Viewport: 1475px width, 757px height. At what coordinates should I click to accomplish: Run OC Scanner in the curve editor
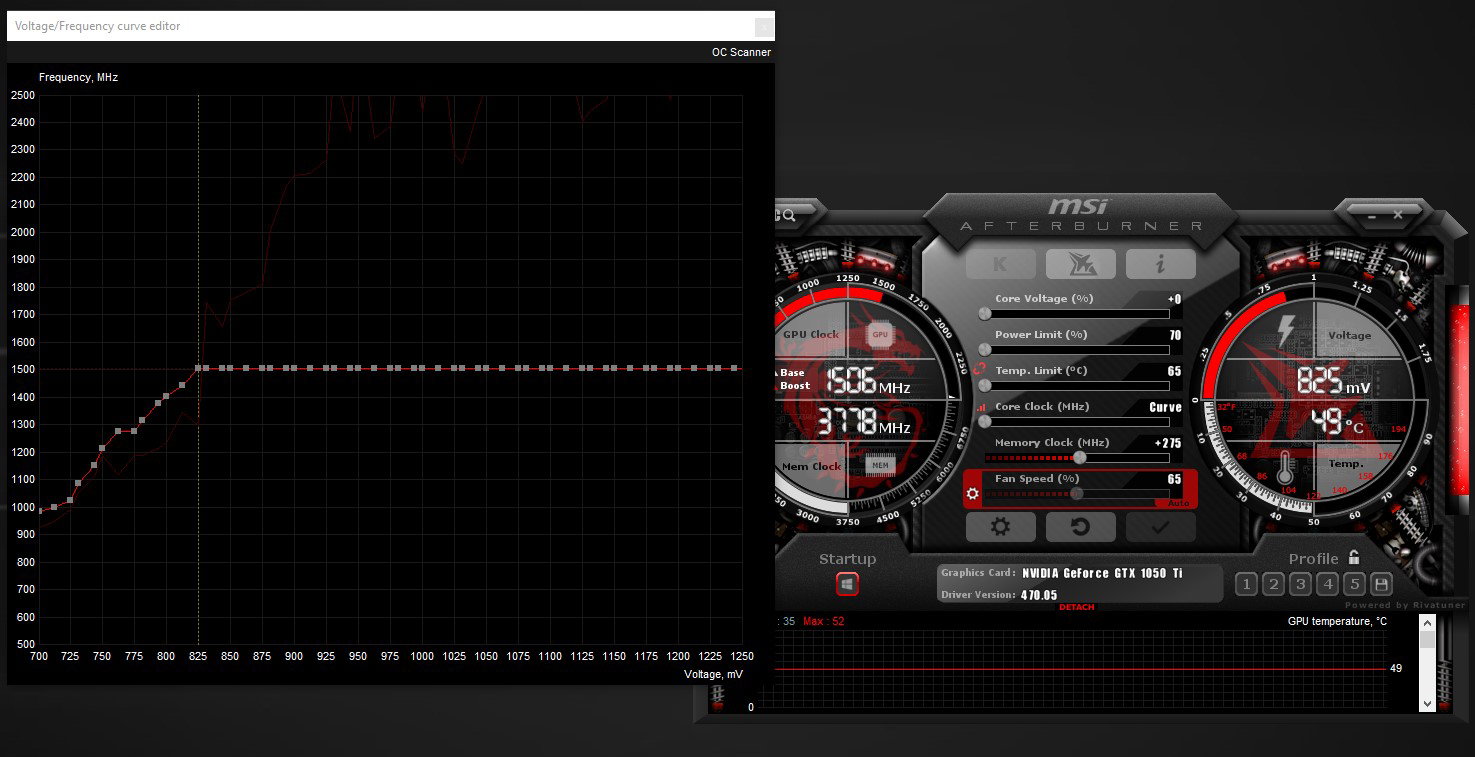click(x=741, y=52)
